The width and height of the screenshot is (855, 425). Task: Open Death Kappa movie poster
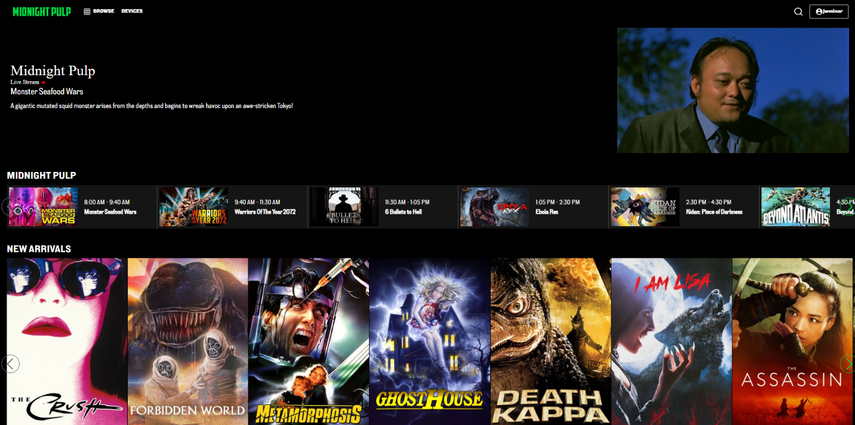[551, 341]
